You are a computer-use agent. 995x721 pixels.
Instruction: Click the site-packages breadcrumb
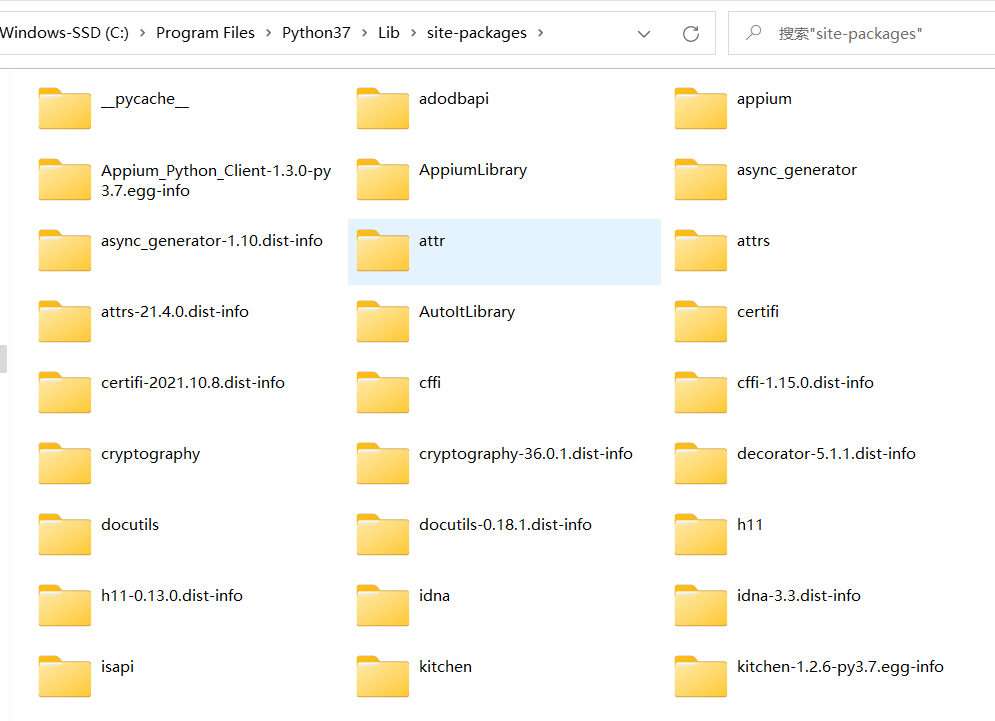477,33
